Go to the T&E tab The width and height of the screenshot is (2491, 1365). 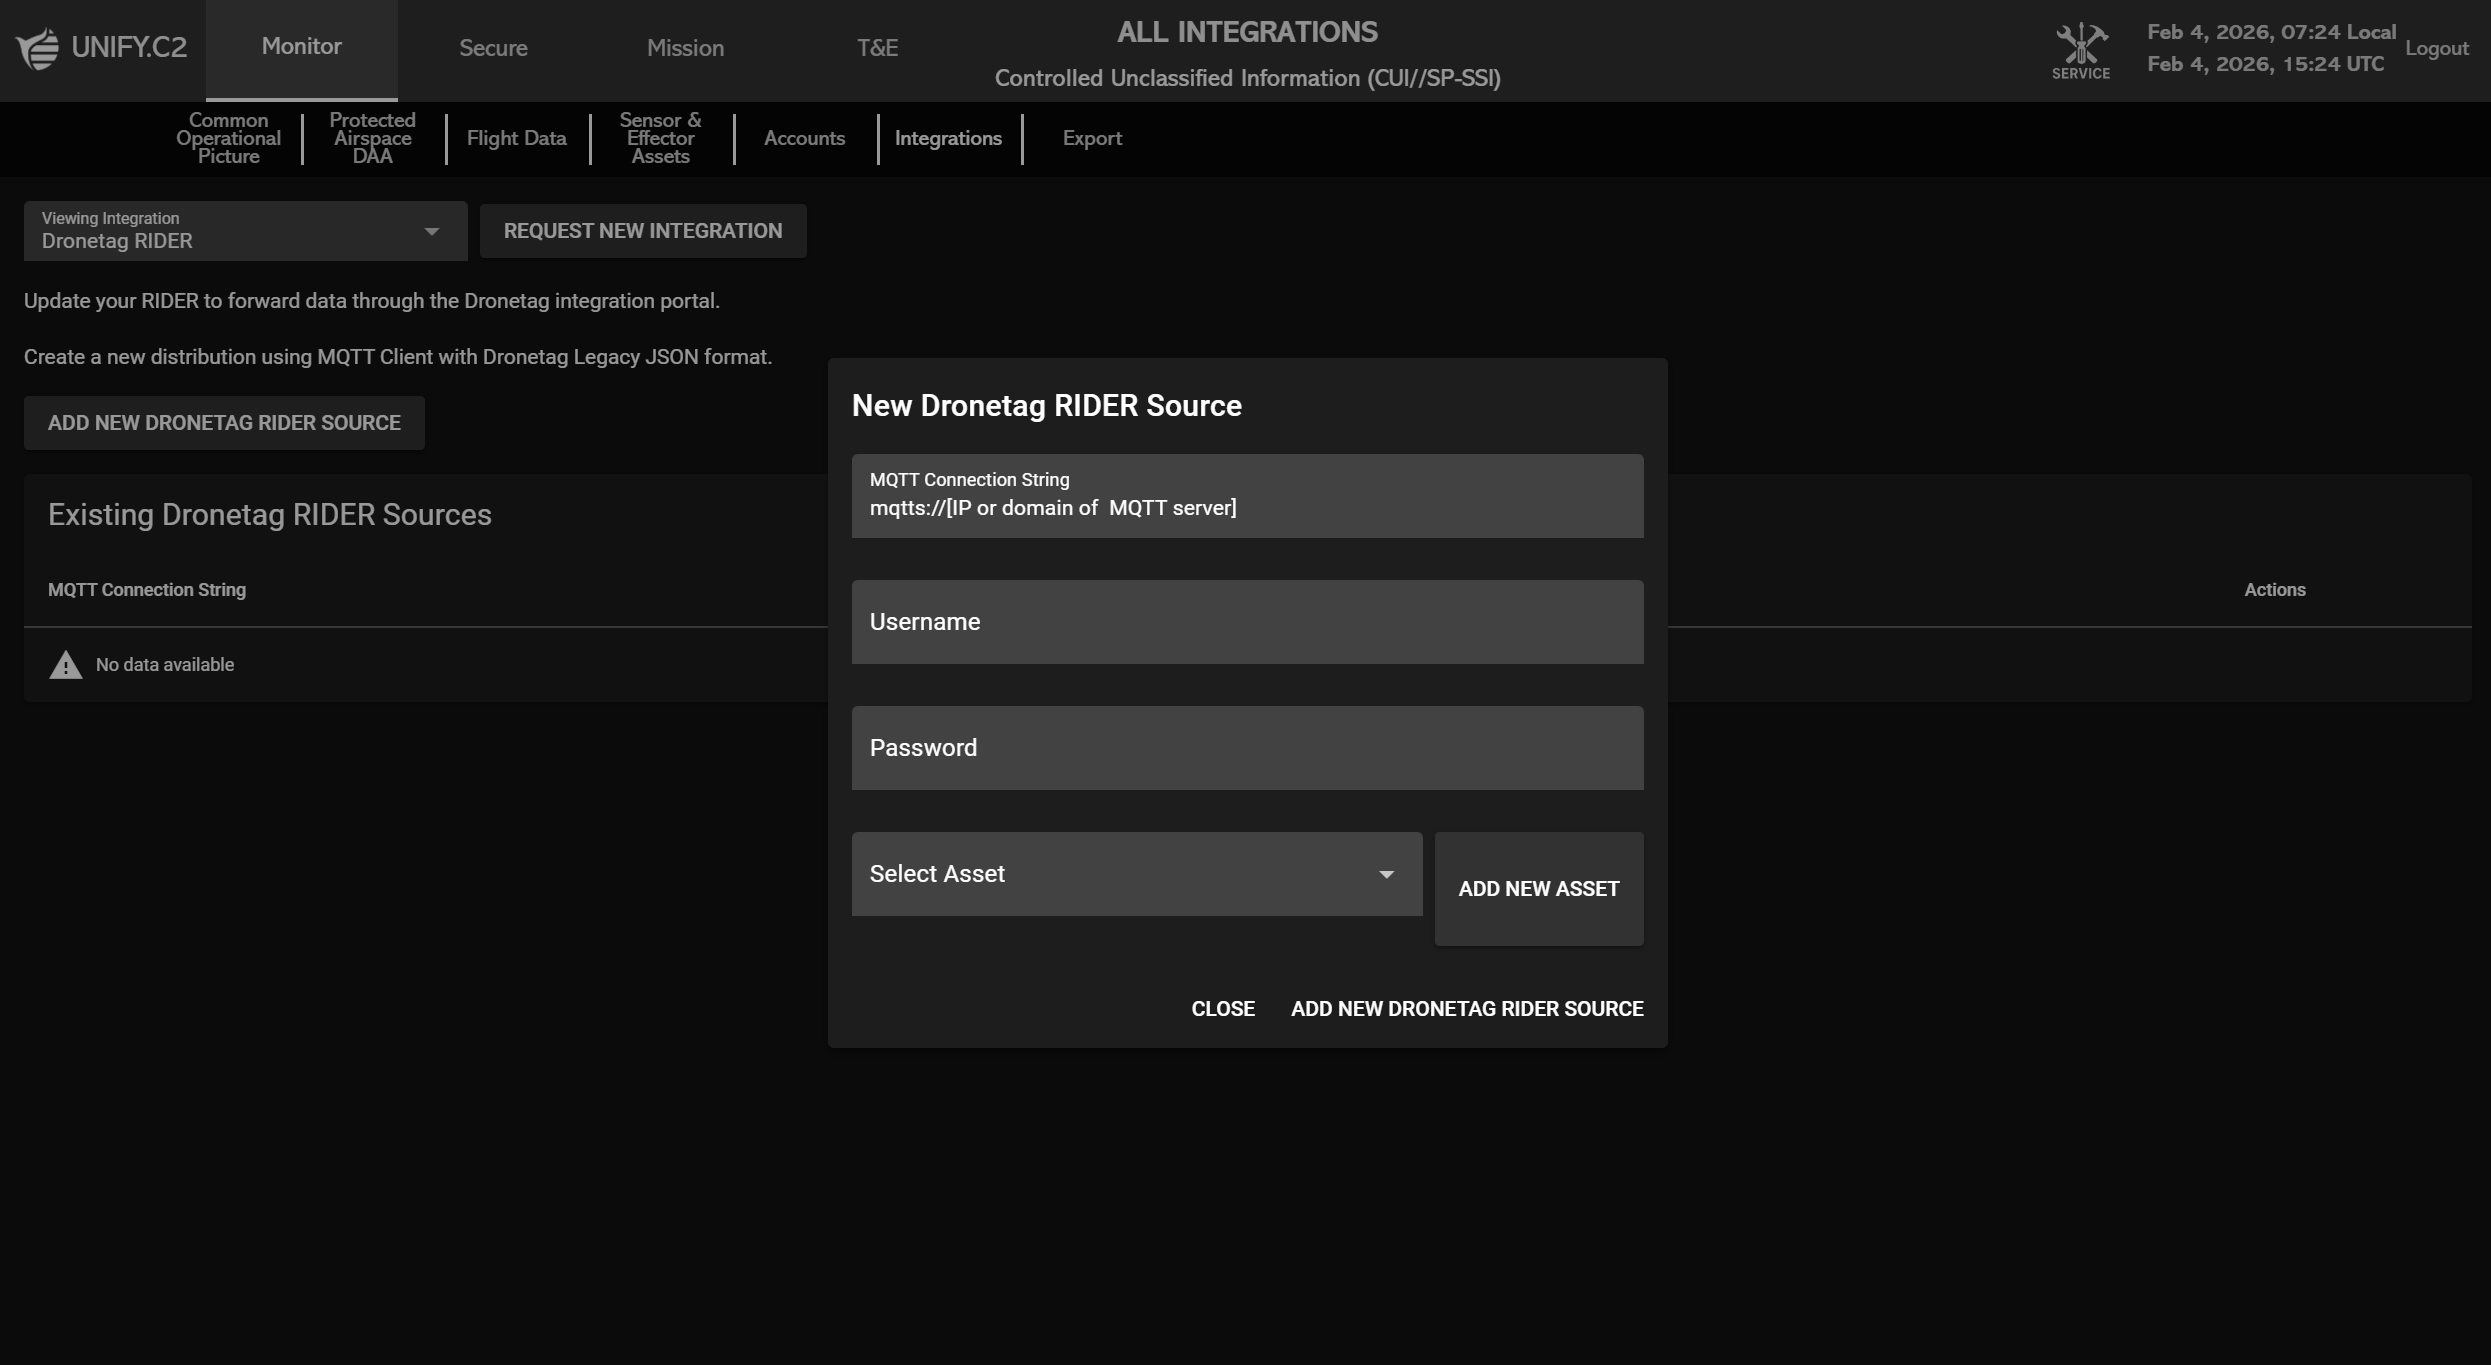(x=877, y=48)
